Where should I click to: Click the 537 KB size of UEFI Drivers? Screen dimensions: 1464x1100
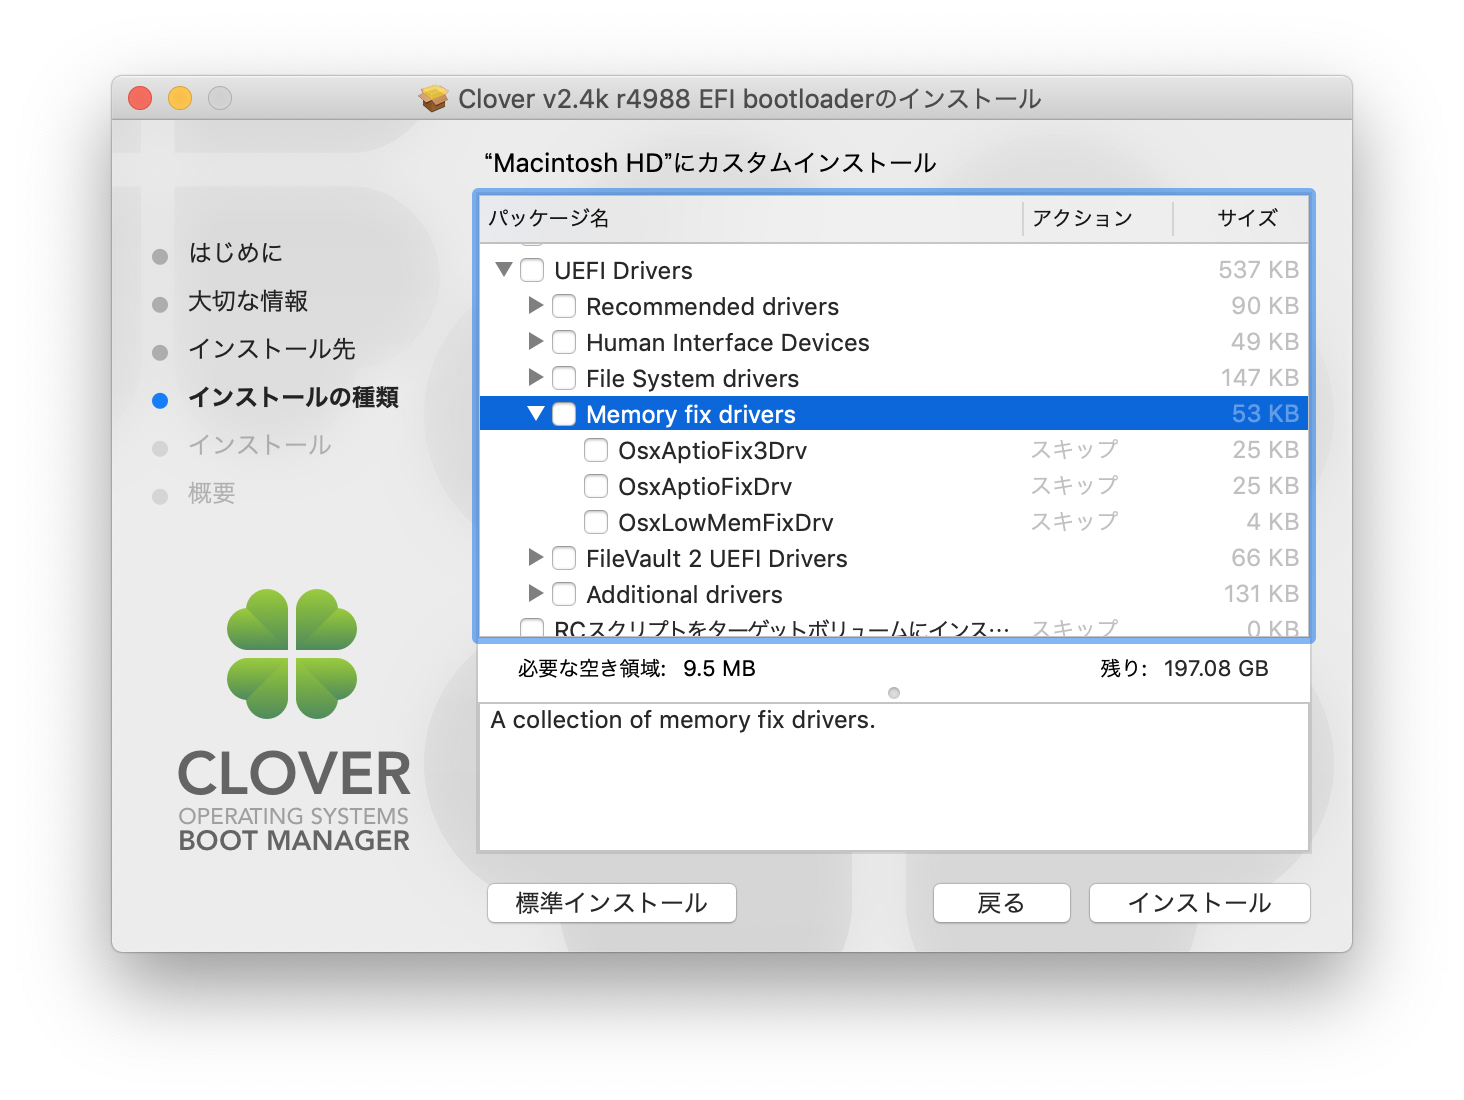[x=1258, y=270]
